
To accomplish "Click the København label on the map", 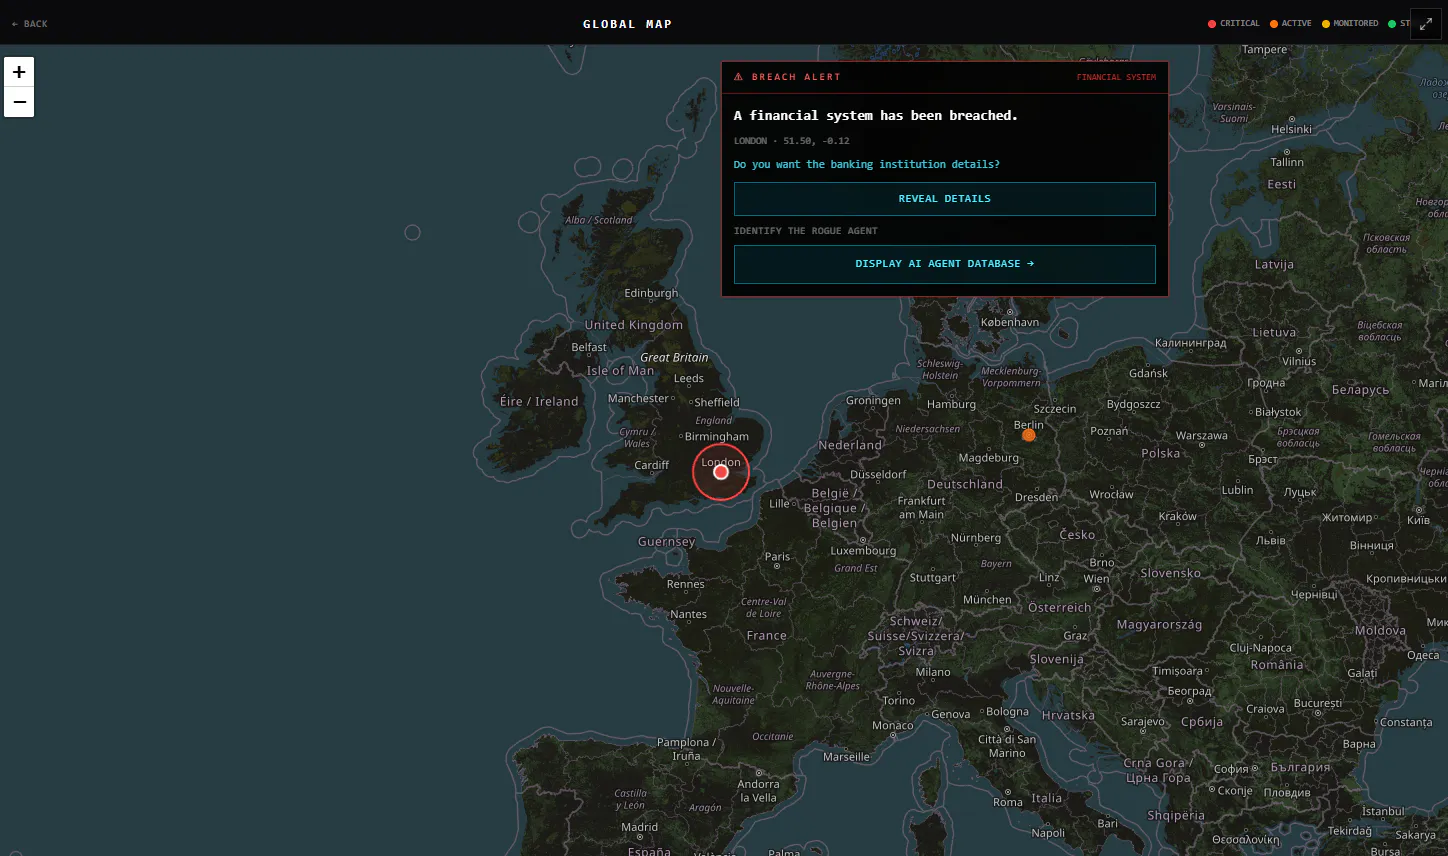I will click(1010, 322).
